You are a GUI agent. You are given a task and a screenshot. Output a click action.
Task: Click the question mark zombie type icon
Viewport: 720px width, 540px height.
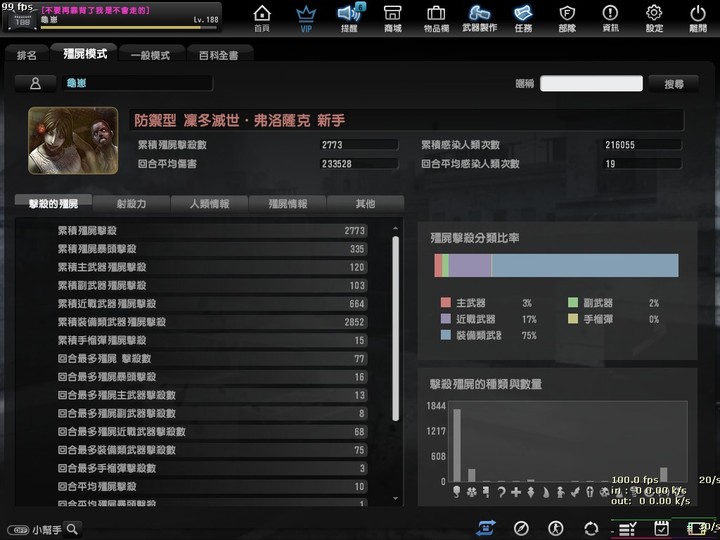tap(501, 492)
